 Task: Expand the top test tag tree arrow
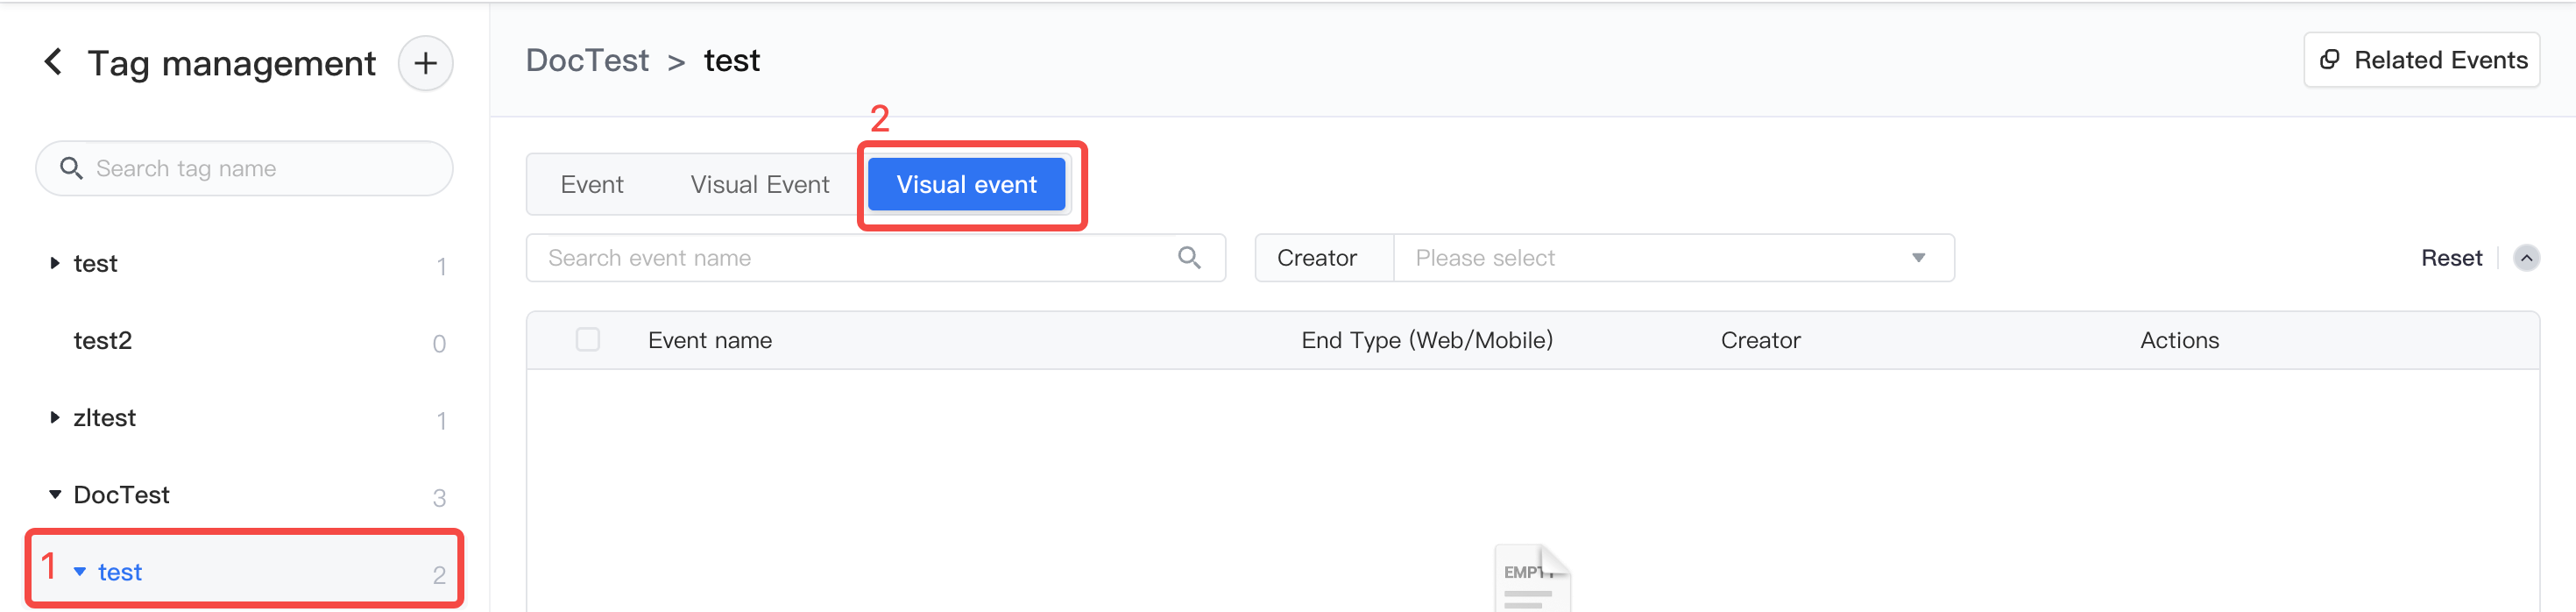point(55,263)
